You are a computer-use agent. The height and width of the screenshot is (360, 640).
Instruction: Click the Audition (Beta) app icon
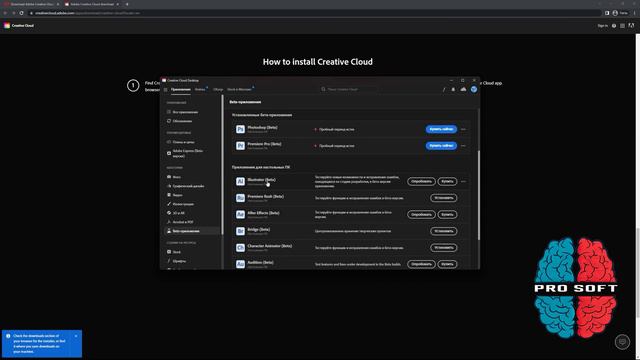click(x=240, y=264)
